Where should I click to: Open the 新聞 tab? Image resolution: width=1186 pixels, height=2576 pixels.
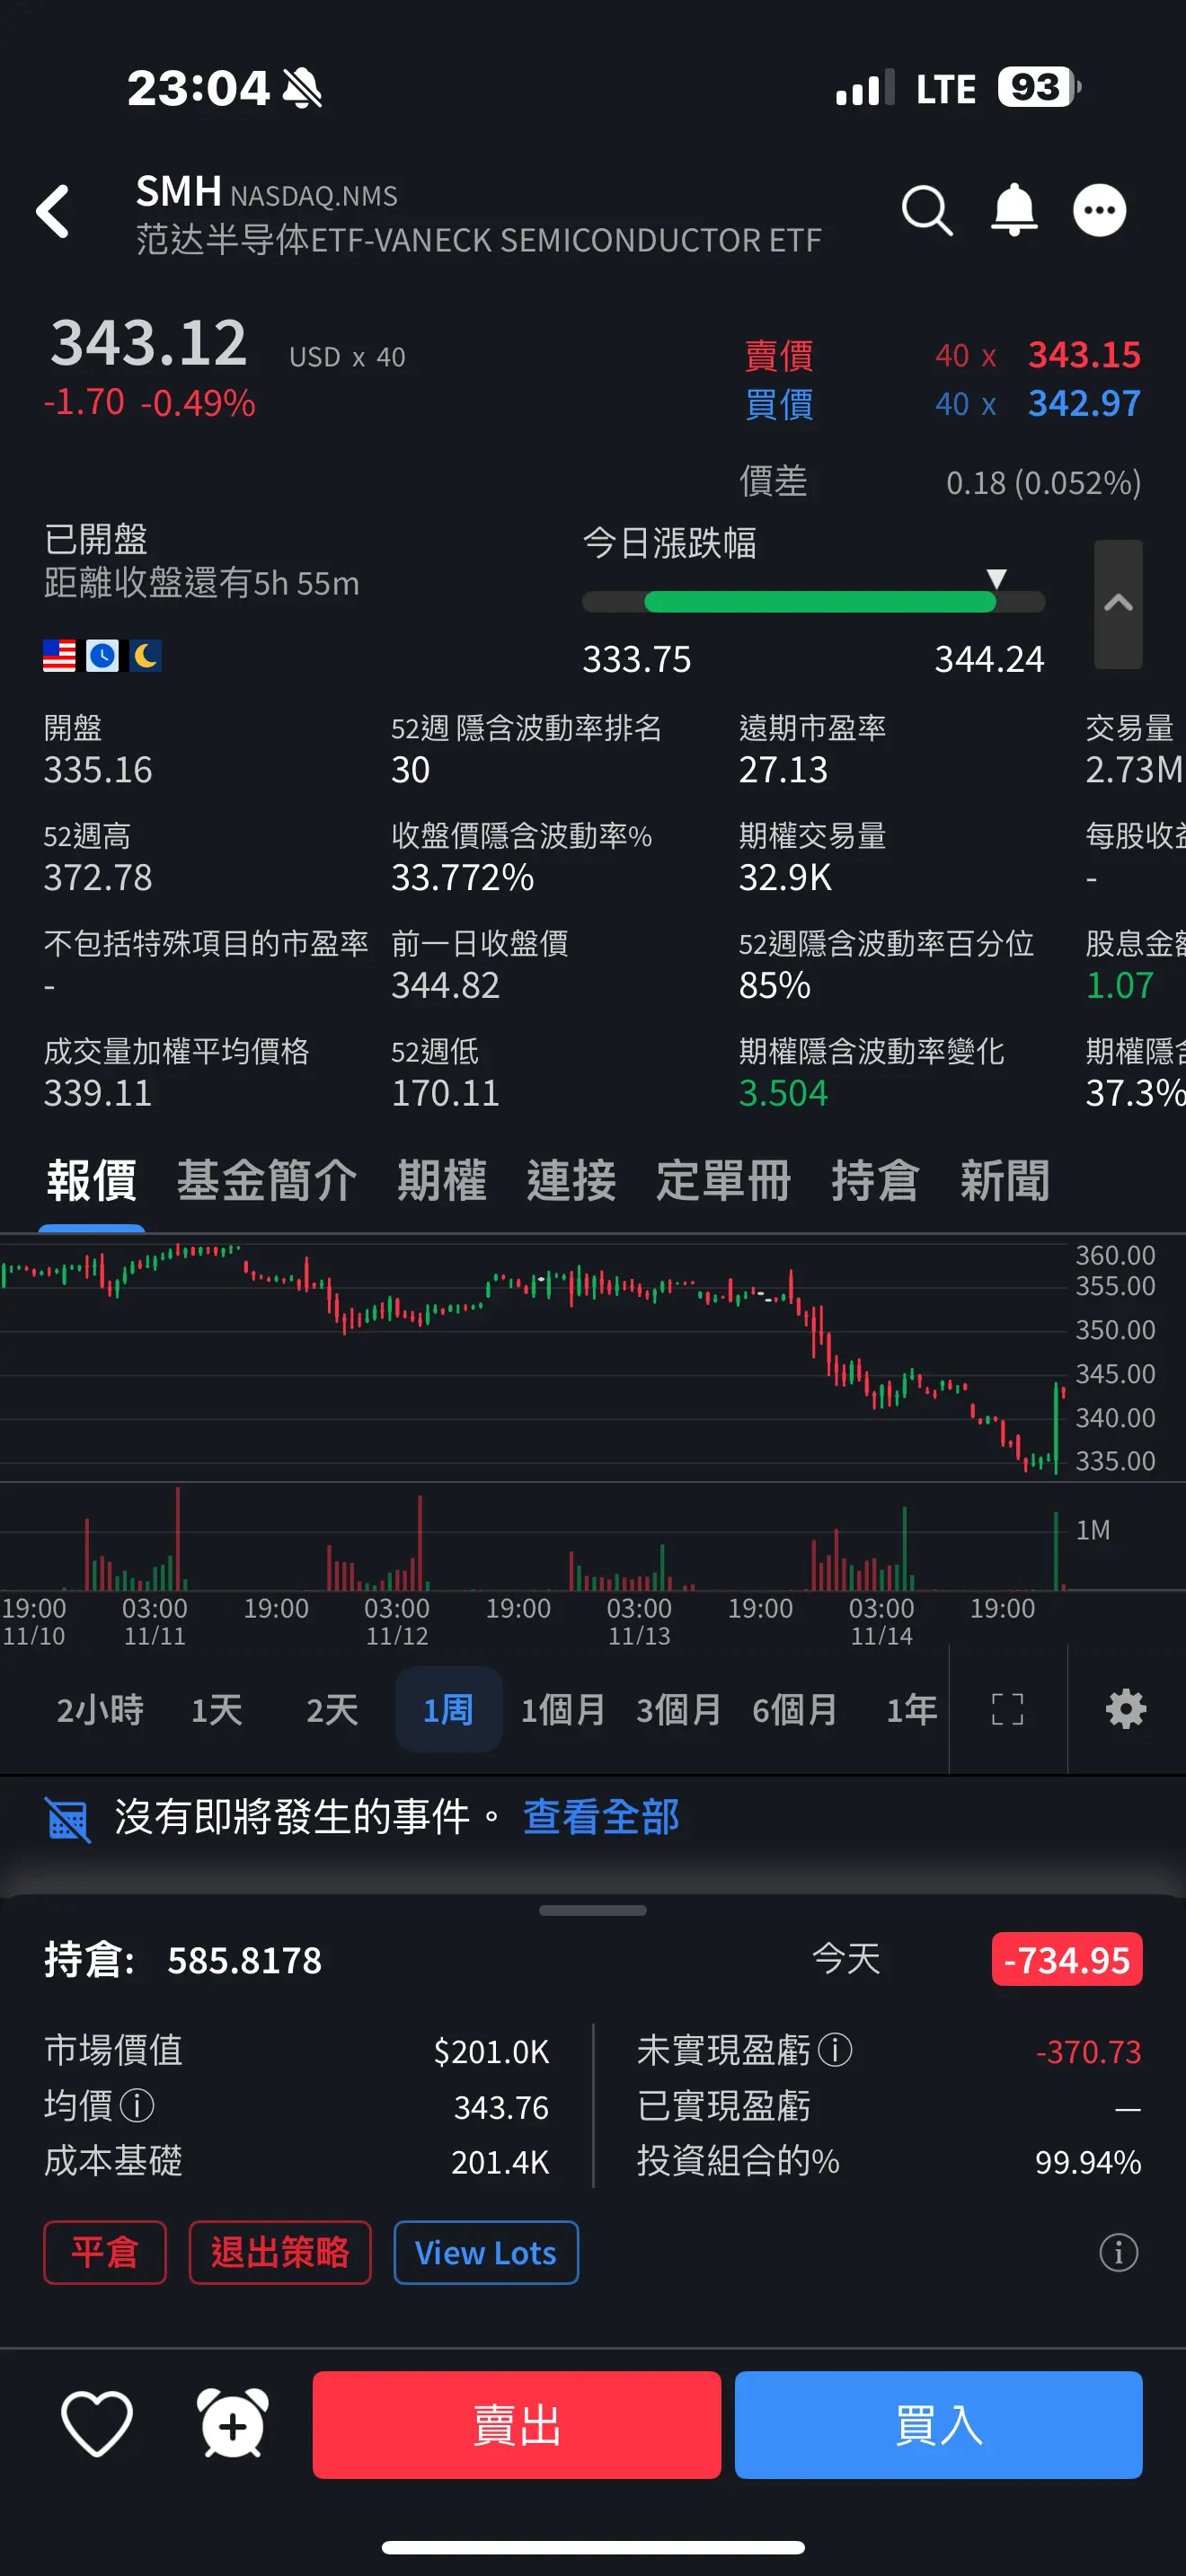1005,1181
